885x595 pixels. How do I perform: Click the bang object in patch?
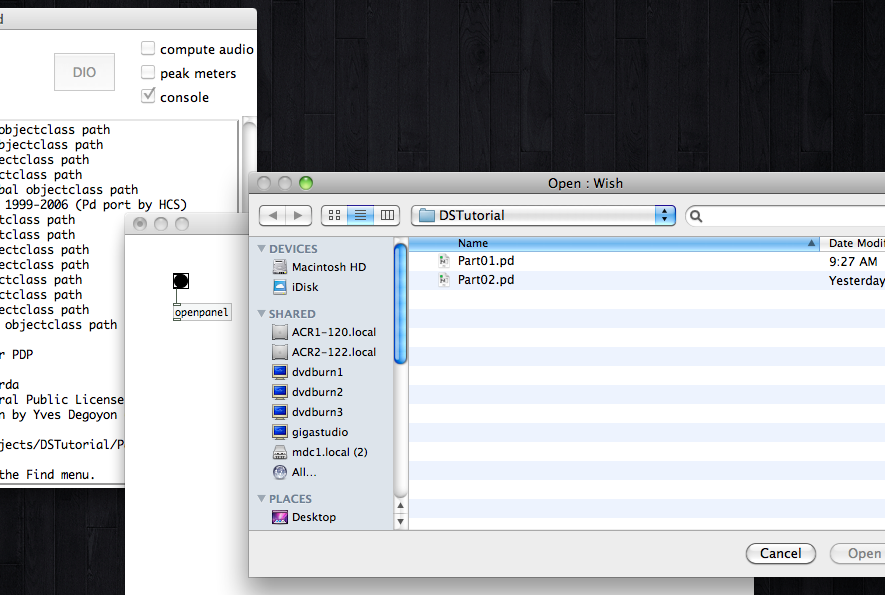[180, 281]
